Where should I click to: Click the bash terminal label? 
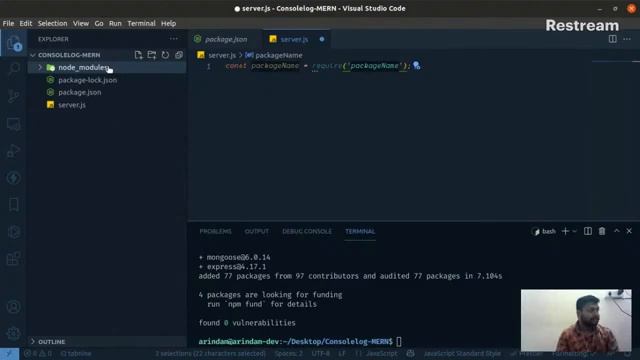(549, 231)
